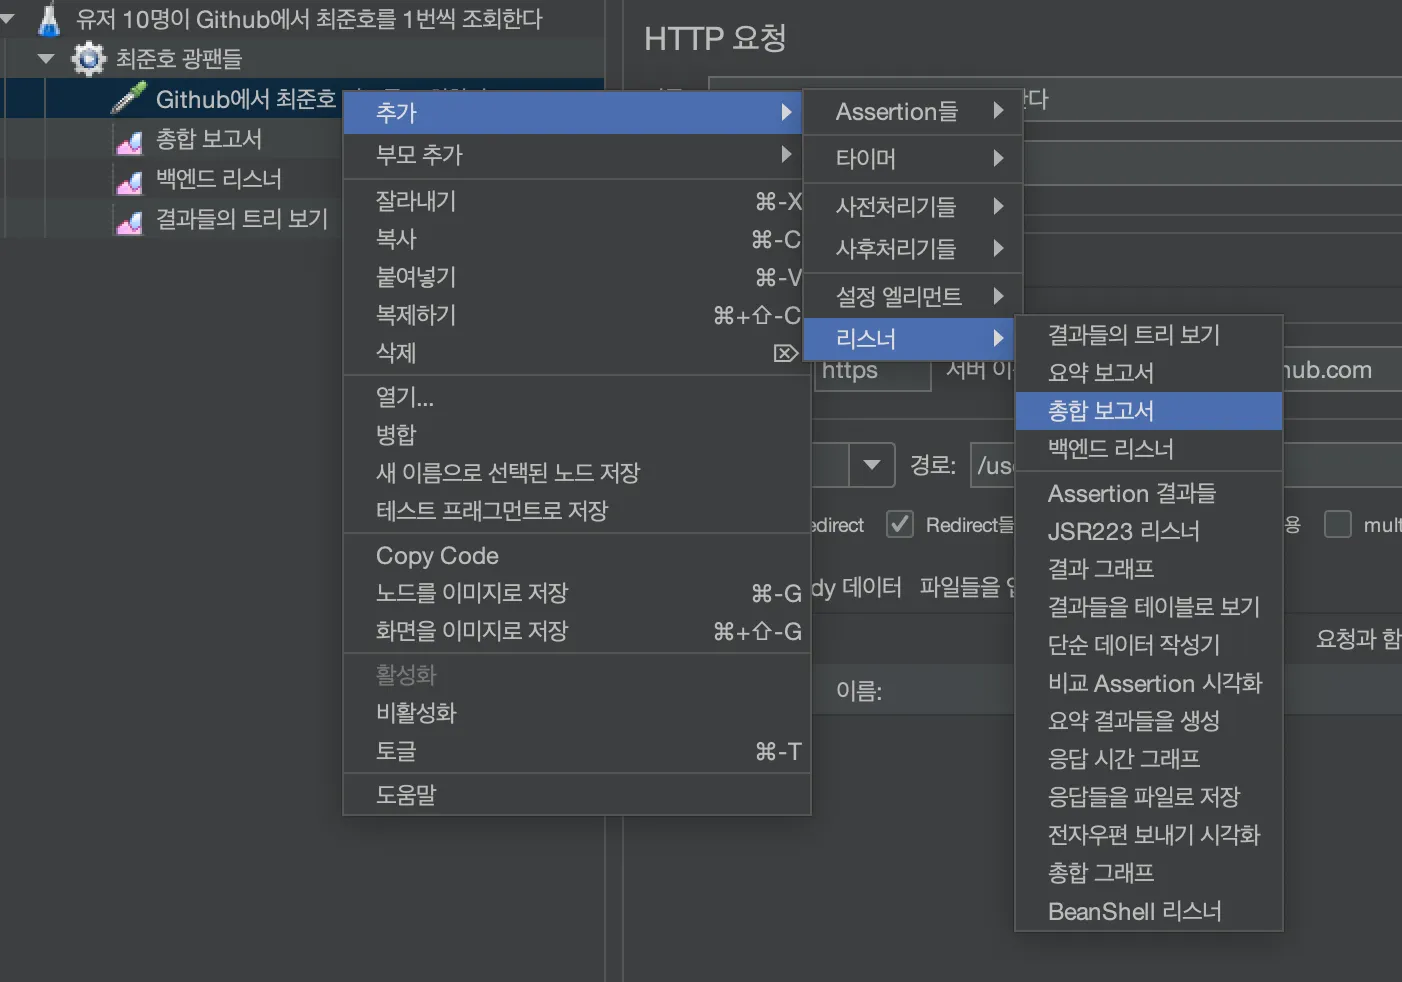Select Copy Code menu entry

pyautogui.click(x=437, y=556)
